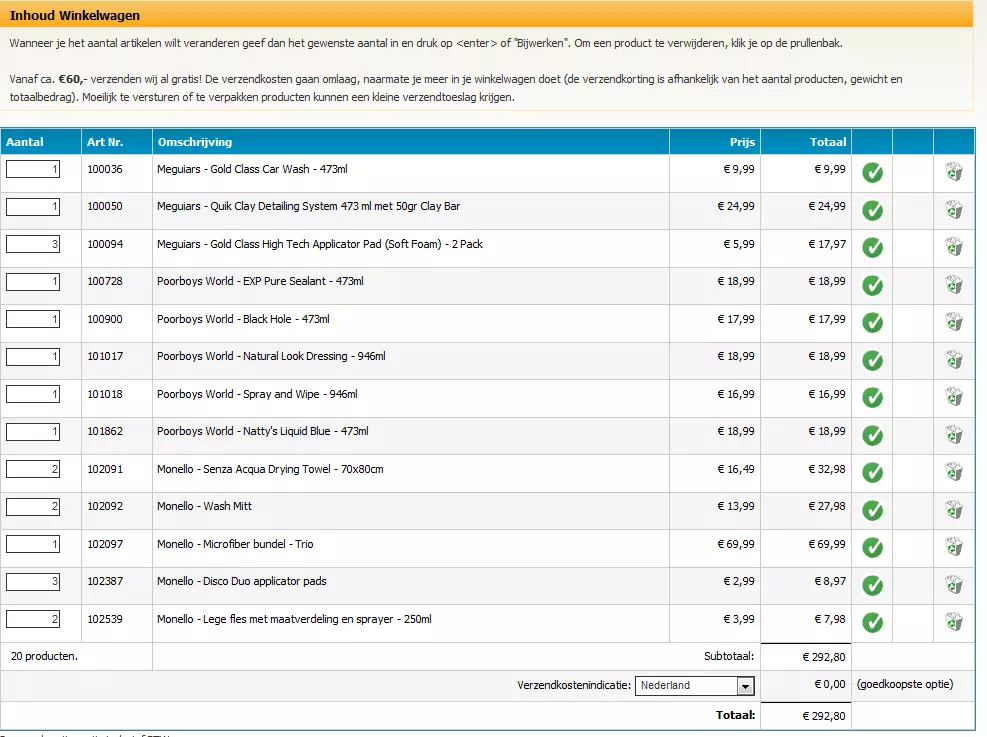
Task: Click quantity input for EXP Pure Sealant
Action: [33, 281]
